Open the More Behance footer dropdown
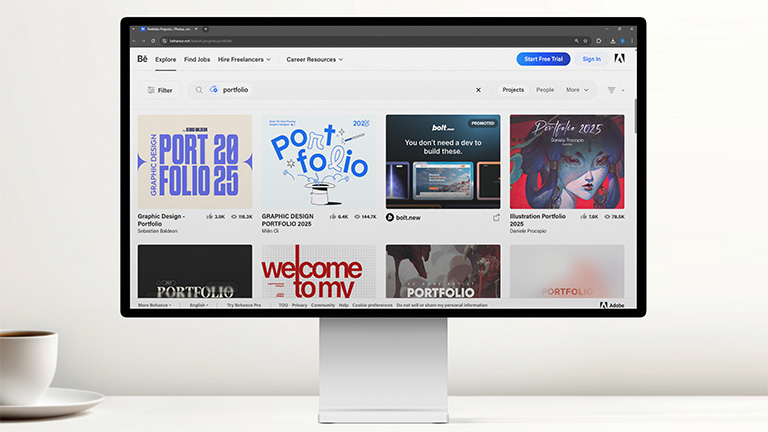The height and width of the screenshot is (432, 768). (154, 305)
